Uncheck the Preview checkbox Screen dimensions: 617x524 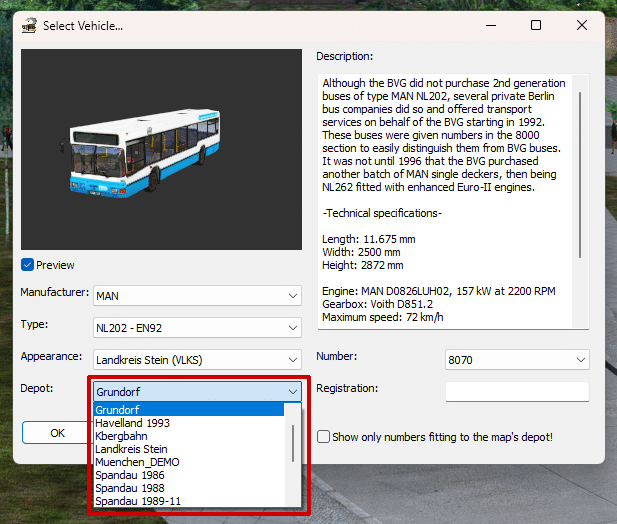pos(28,265)
